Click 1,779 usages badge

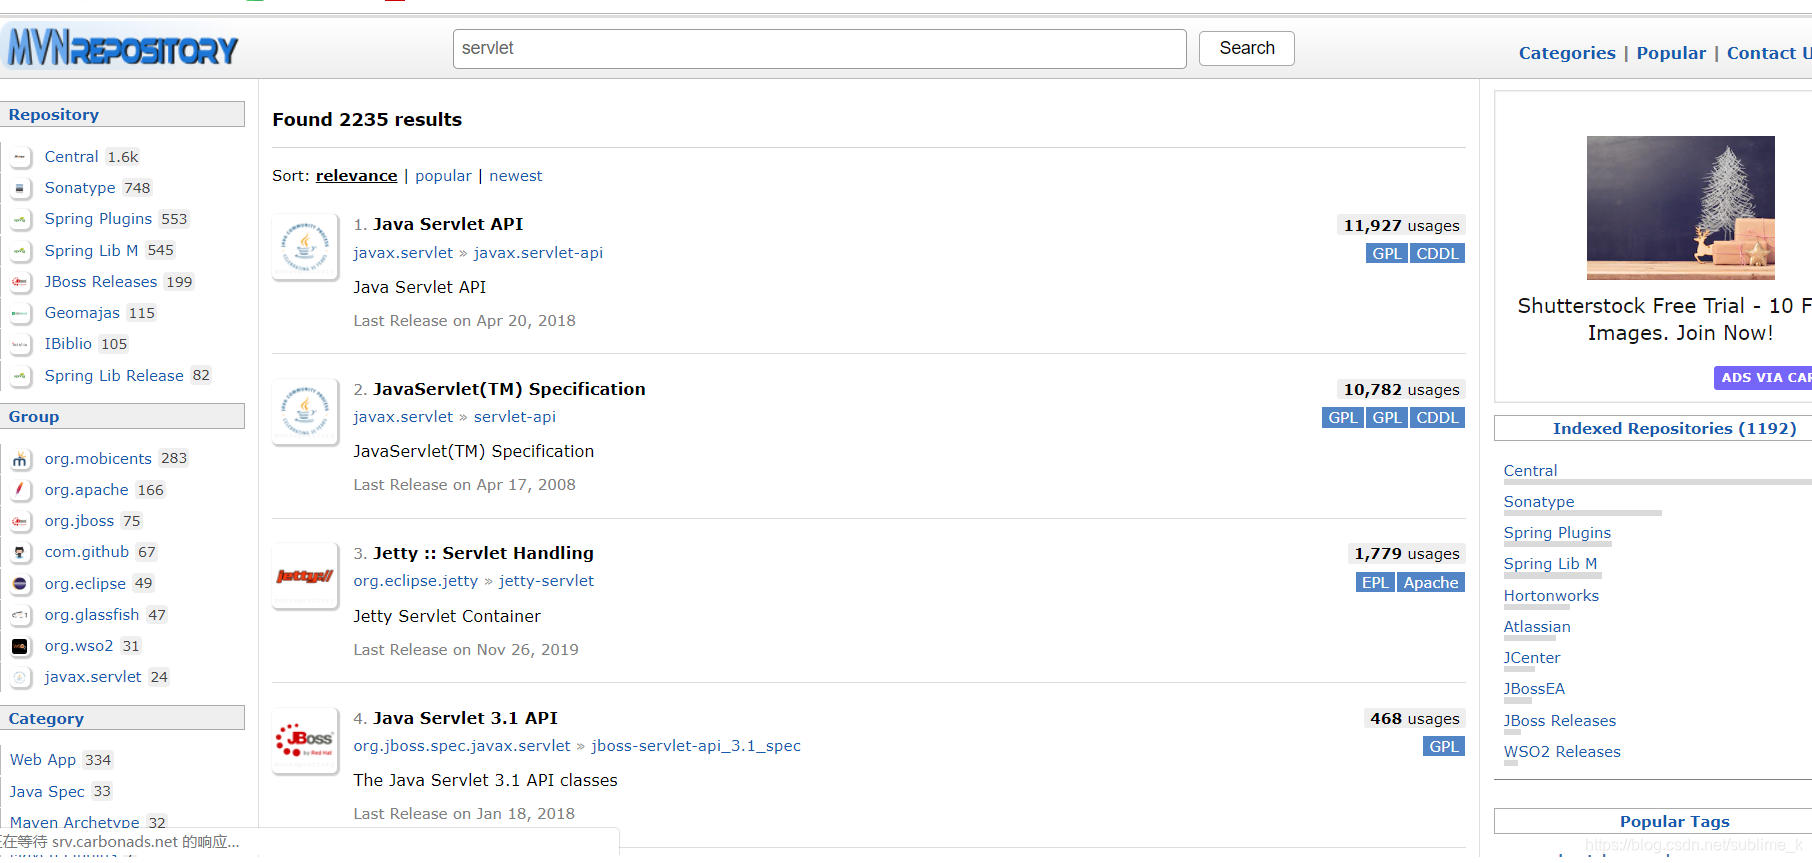coord(1406,554)
